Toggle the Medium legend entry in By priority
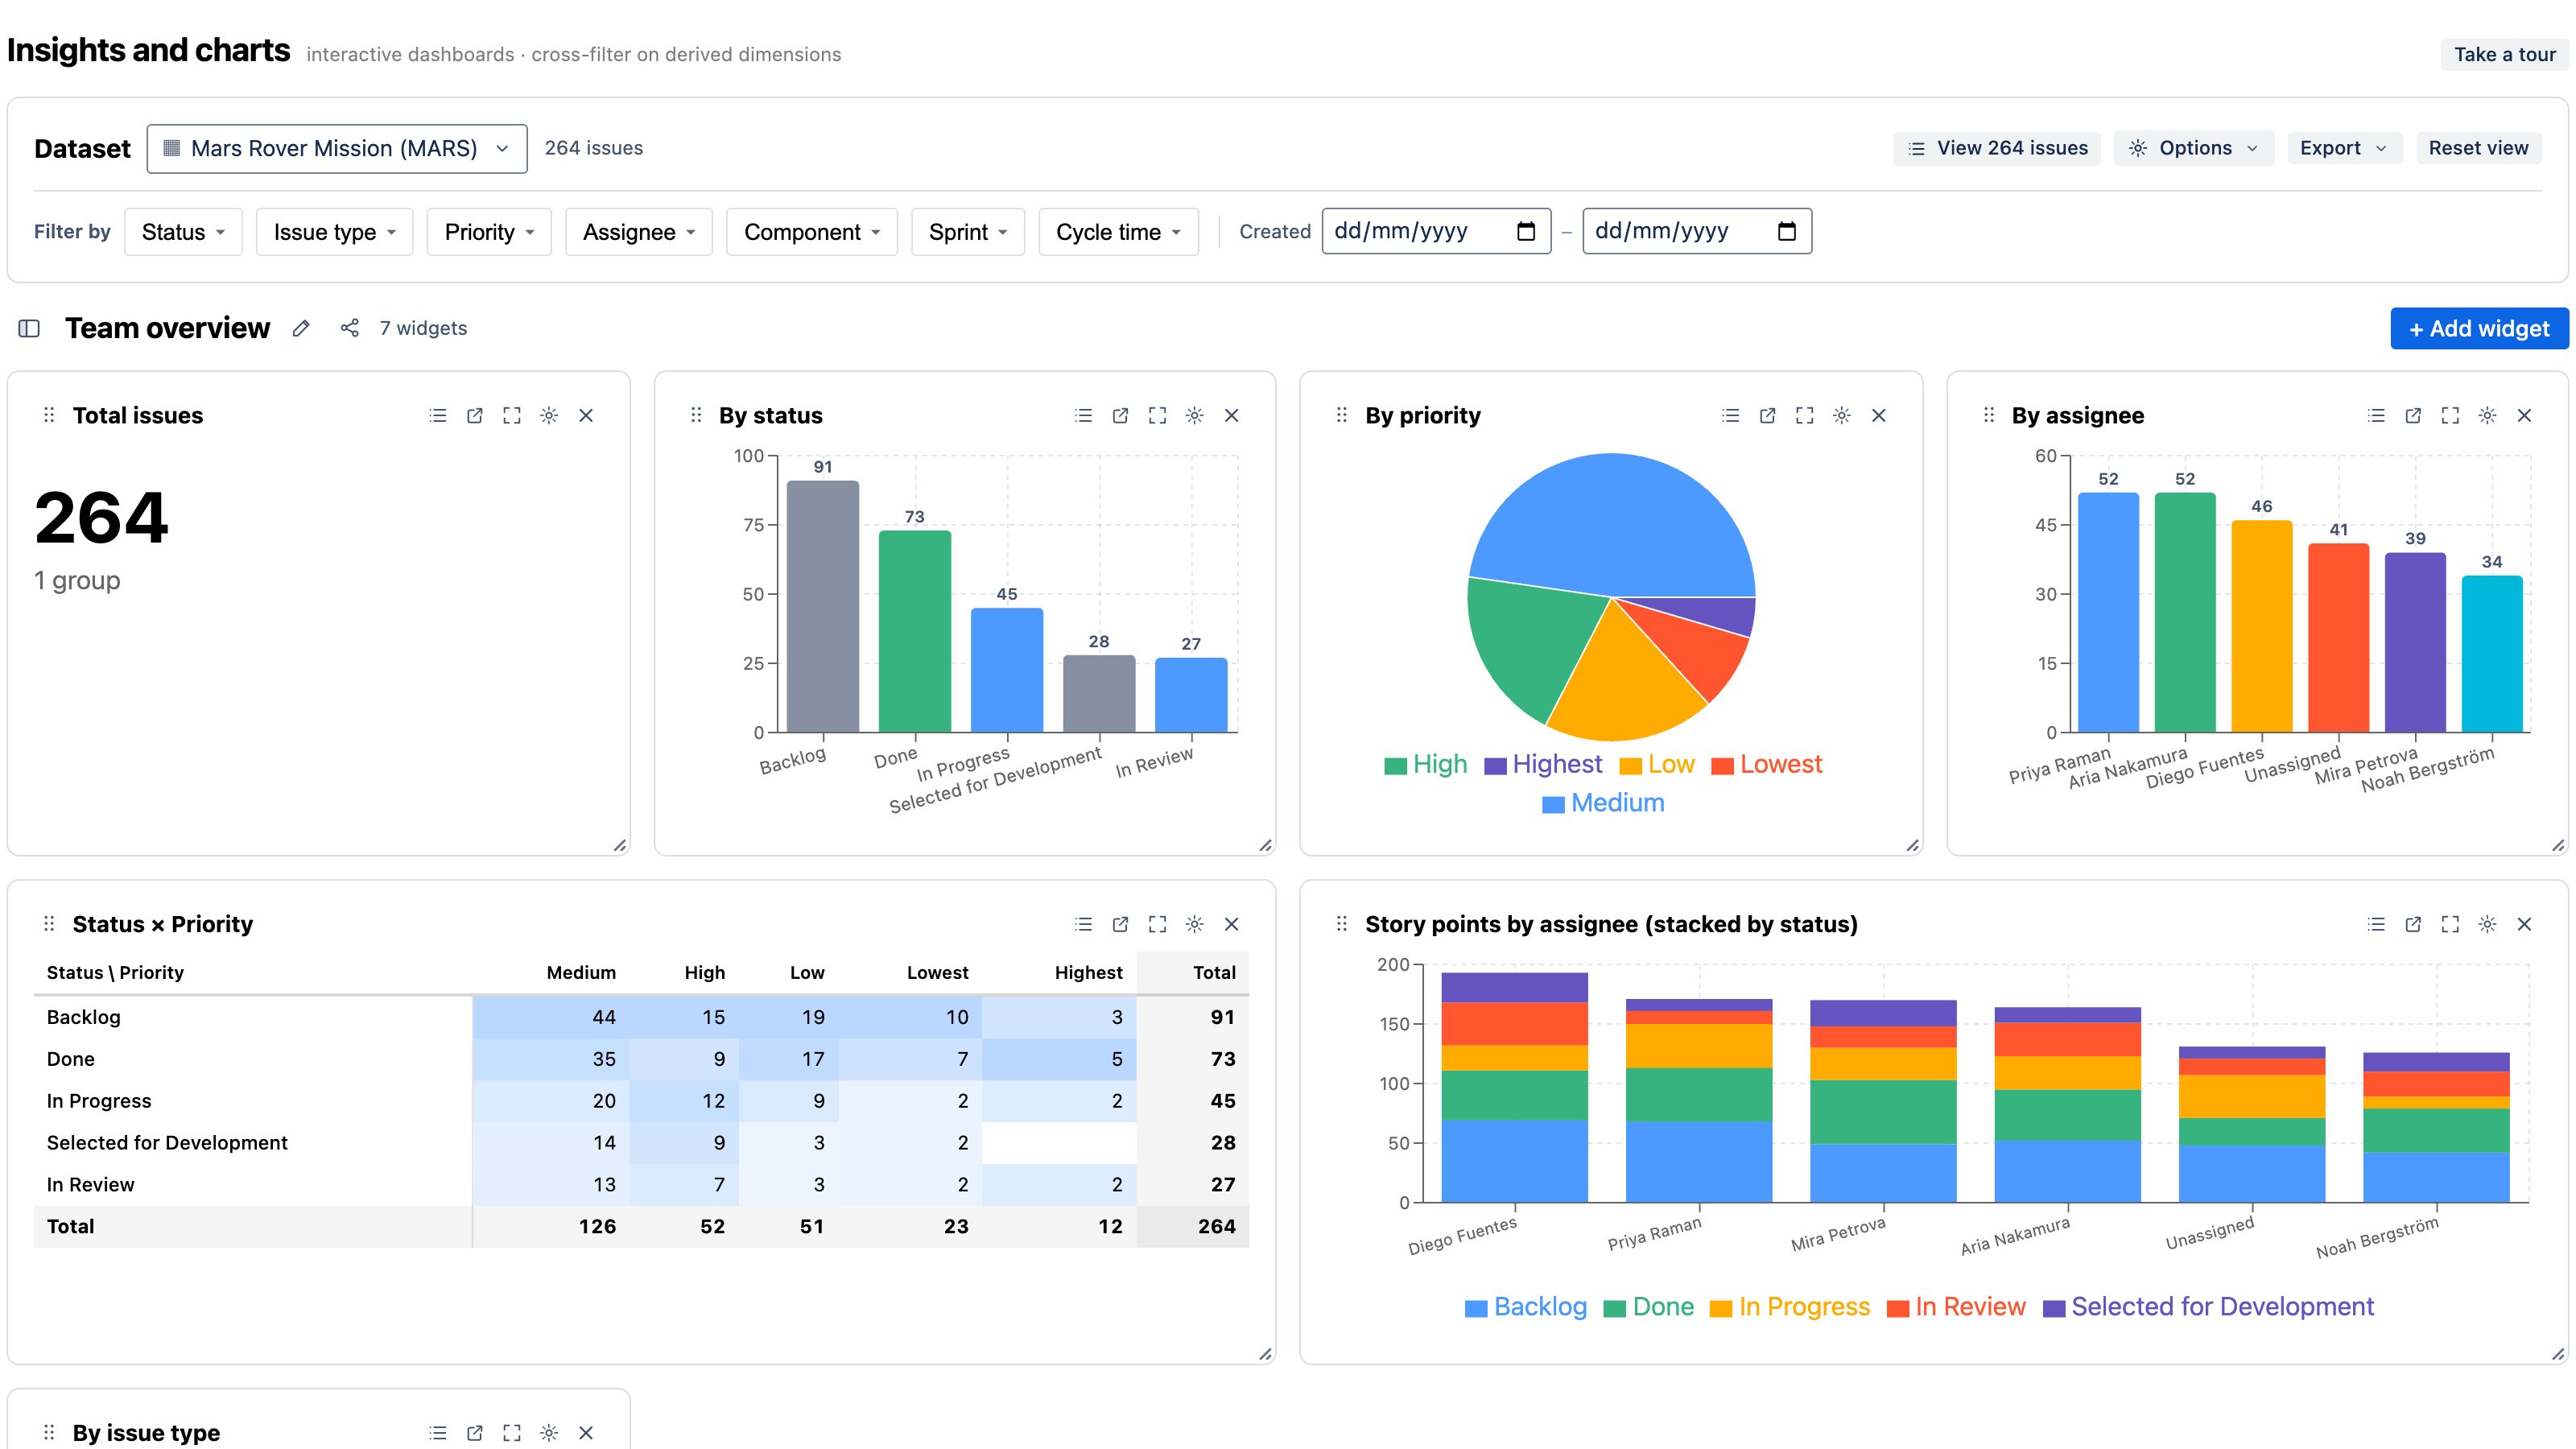2576x1449 pixels. pos(1603,803)
